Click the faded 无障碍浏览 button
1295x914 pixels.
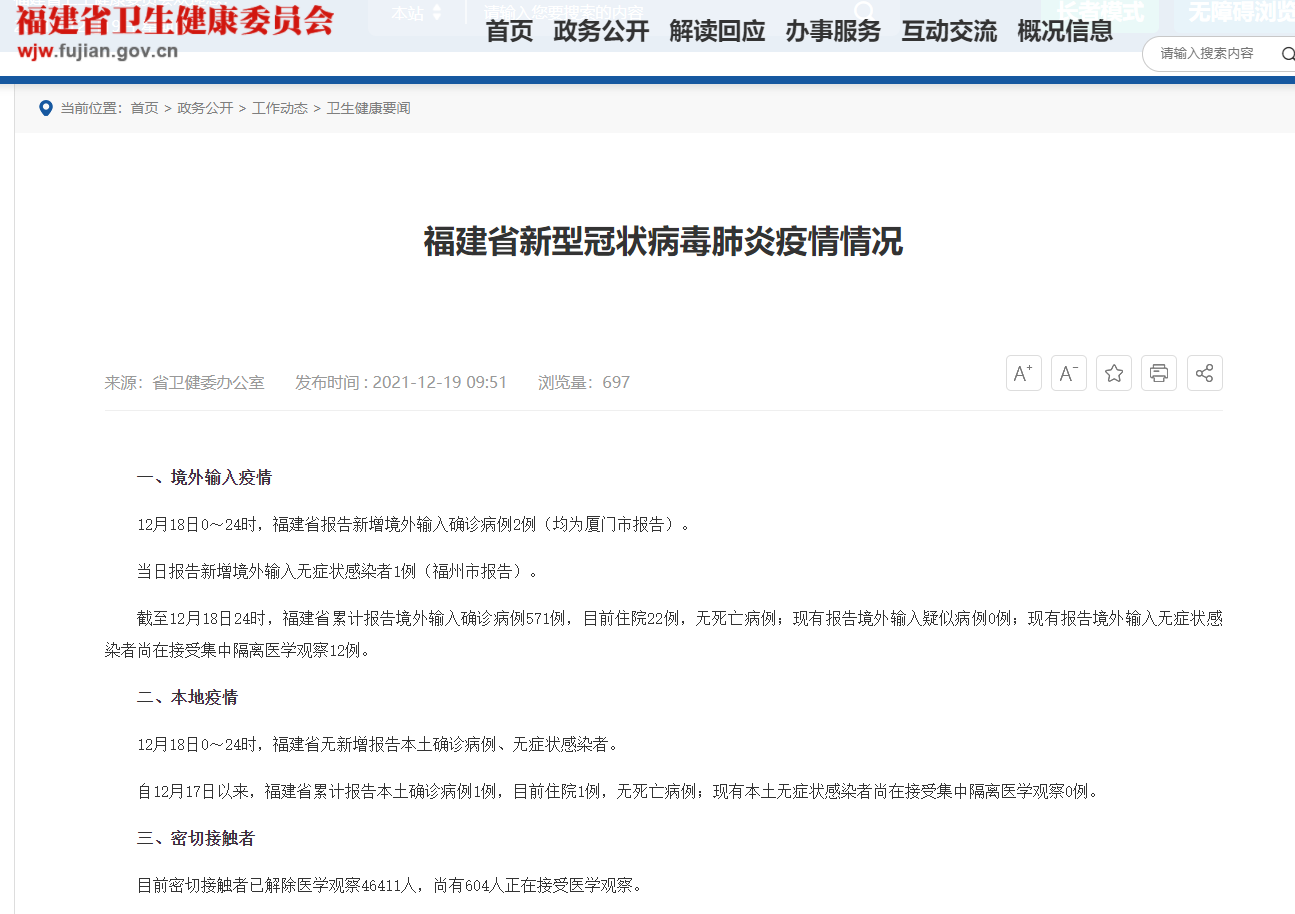tap(1240, 12)
